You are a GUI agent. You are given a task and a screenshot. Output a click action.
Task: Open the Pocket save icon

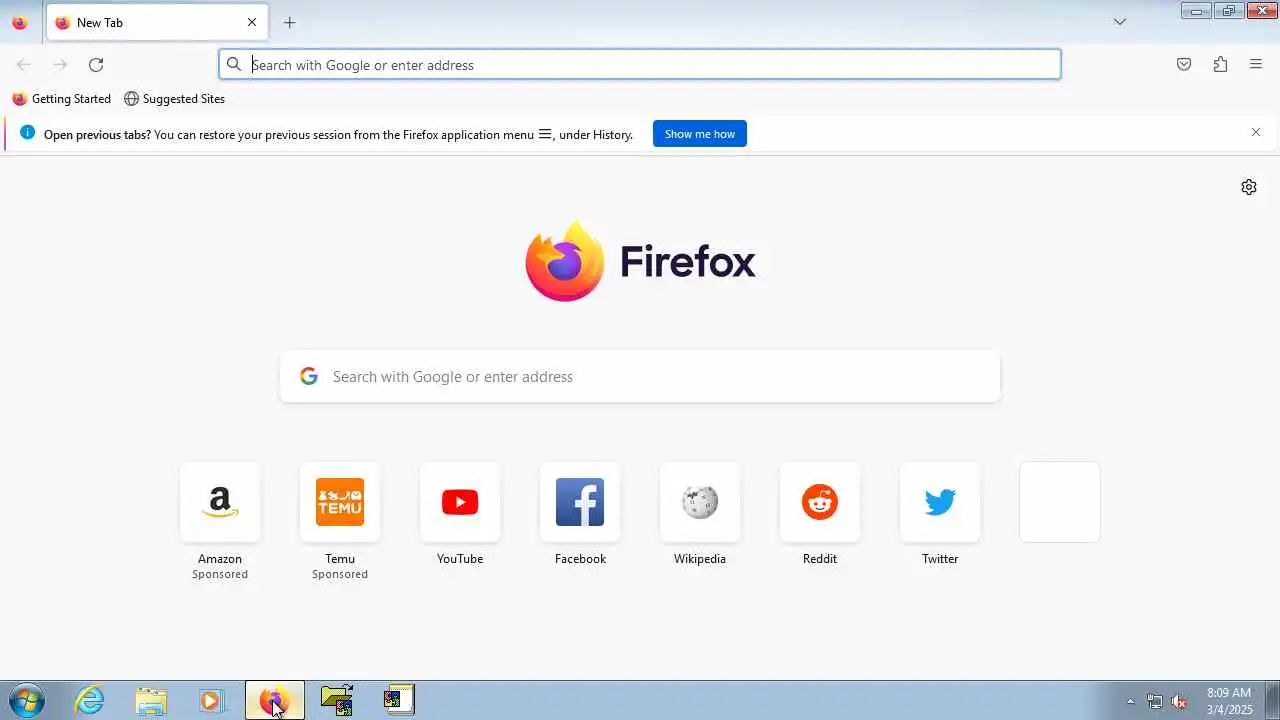pos(1184,64)
